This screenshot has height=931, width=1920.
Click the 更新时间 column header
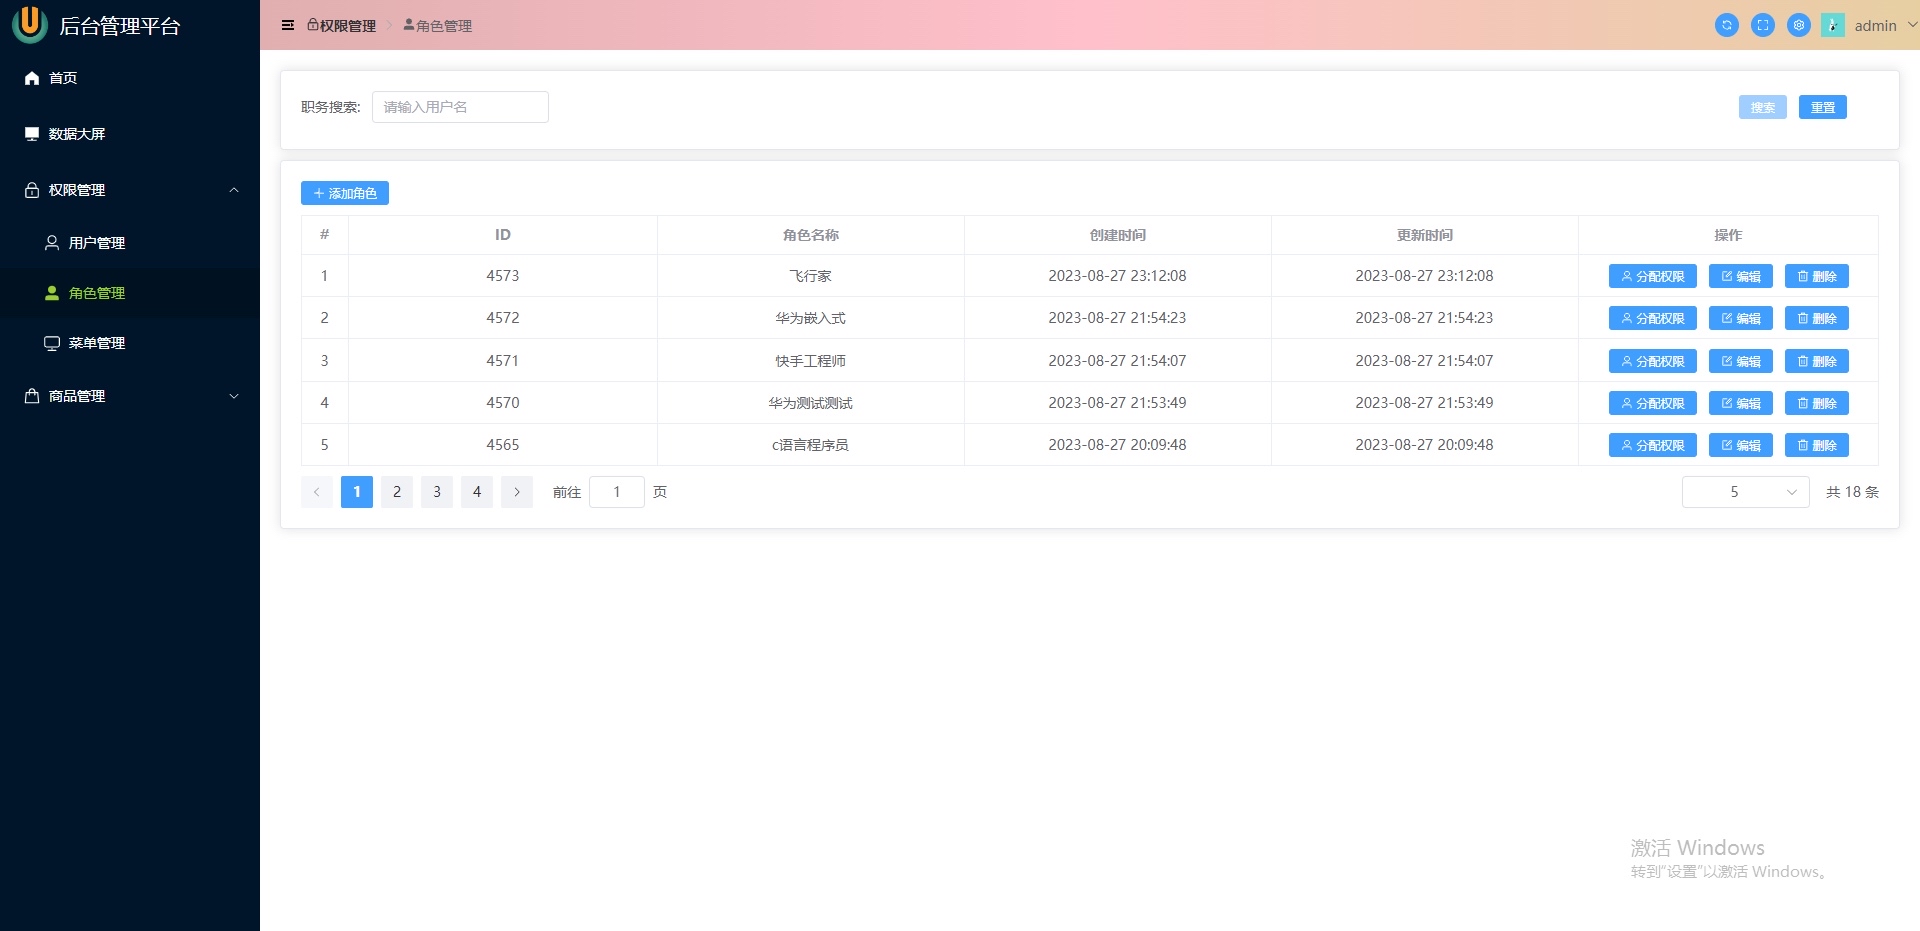(1425, 235)
